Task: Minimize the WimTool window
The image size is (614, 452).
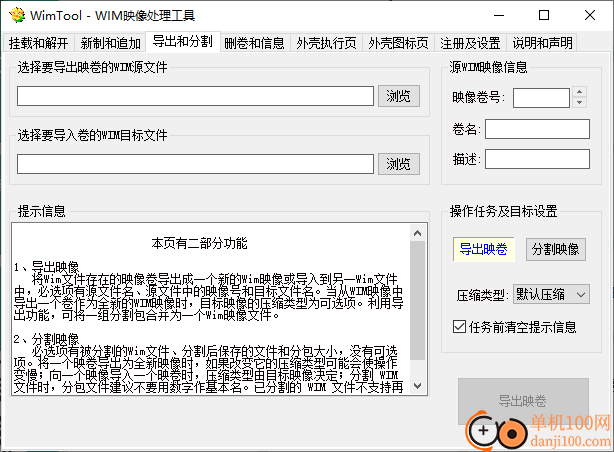Action: (499, 16)
